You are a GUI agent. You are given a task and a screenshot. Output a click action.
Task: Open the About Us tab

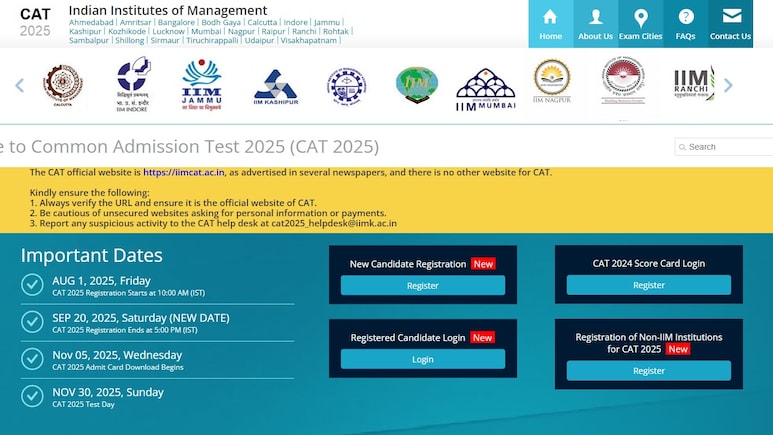[x=596, y=24]
